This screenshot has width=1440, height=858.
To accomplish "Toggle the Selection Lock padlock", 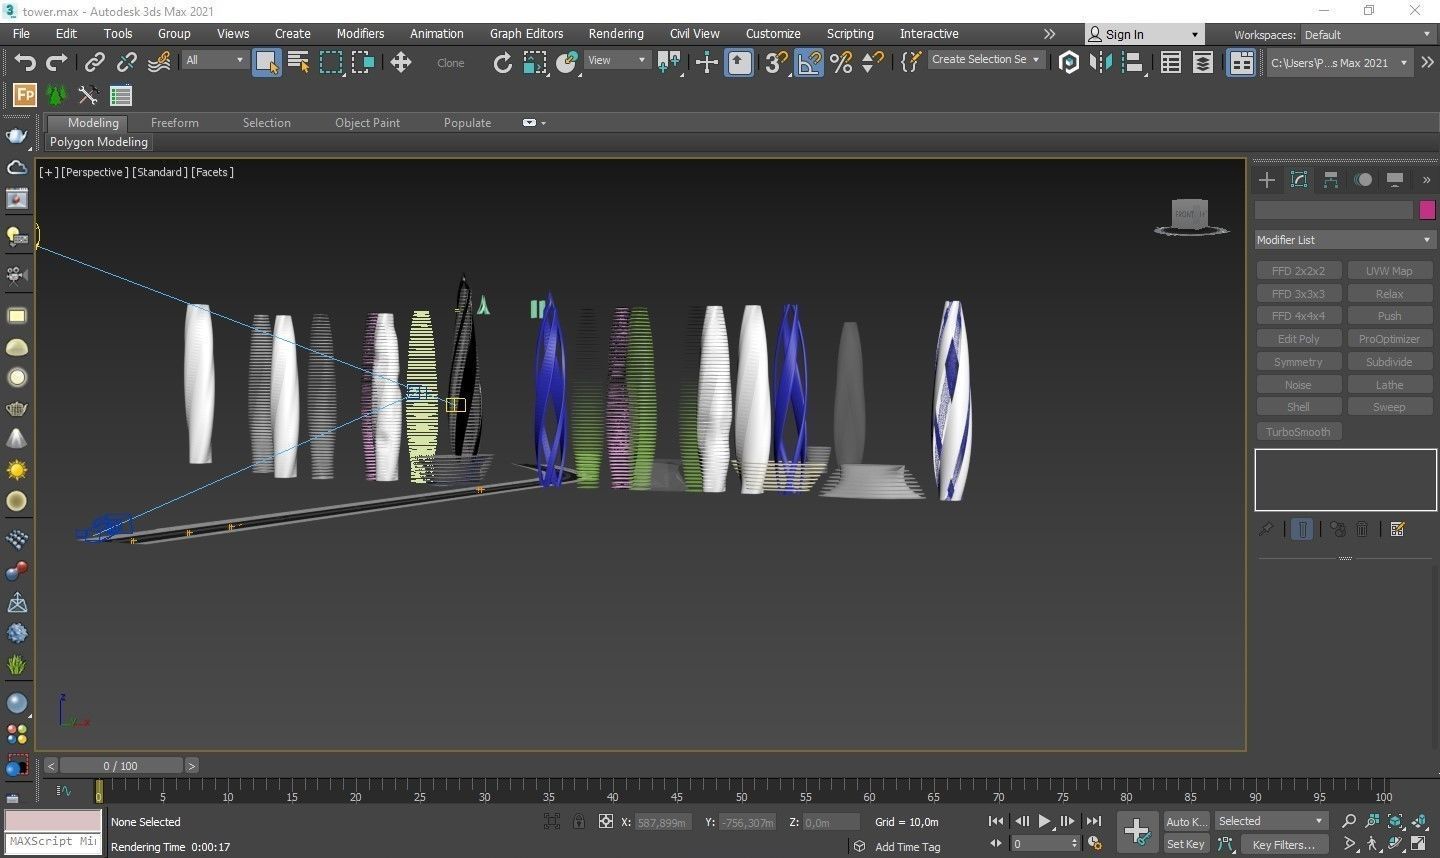I will tap(579, 821).
